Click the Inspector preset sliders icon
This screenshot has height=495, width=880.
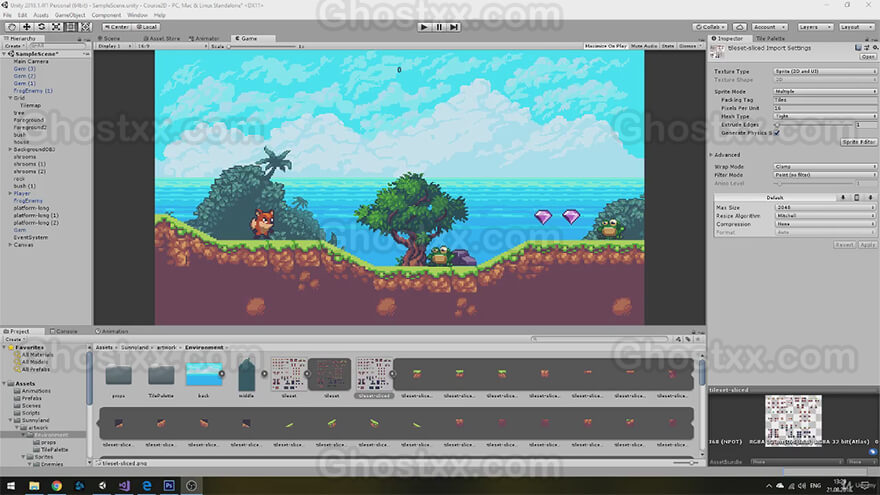pyautogui.click(x=867, y=48)
